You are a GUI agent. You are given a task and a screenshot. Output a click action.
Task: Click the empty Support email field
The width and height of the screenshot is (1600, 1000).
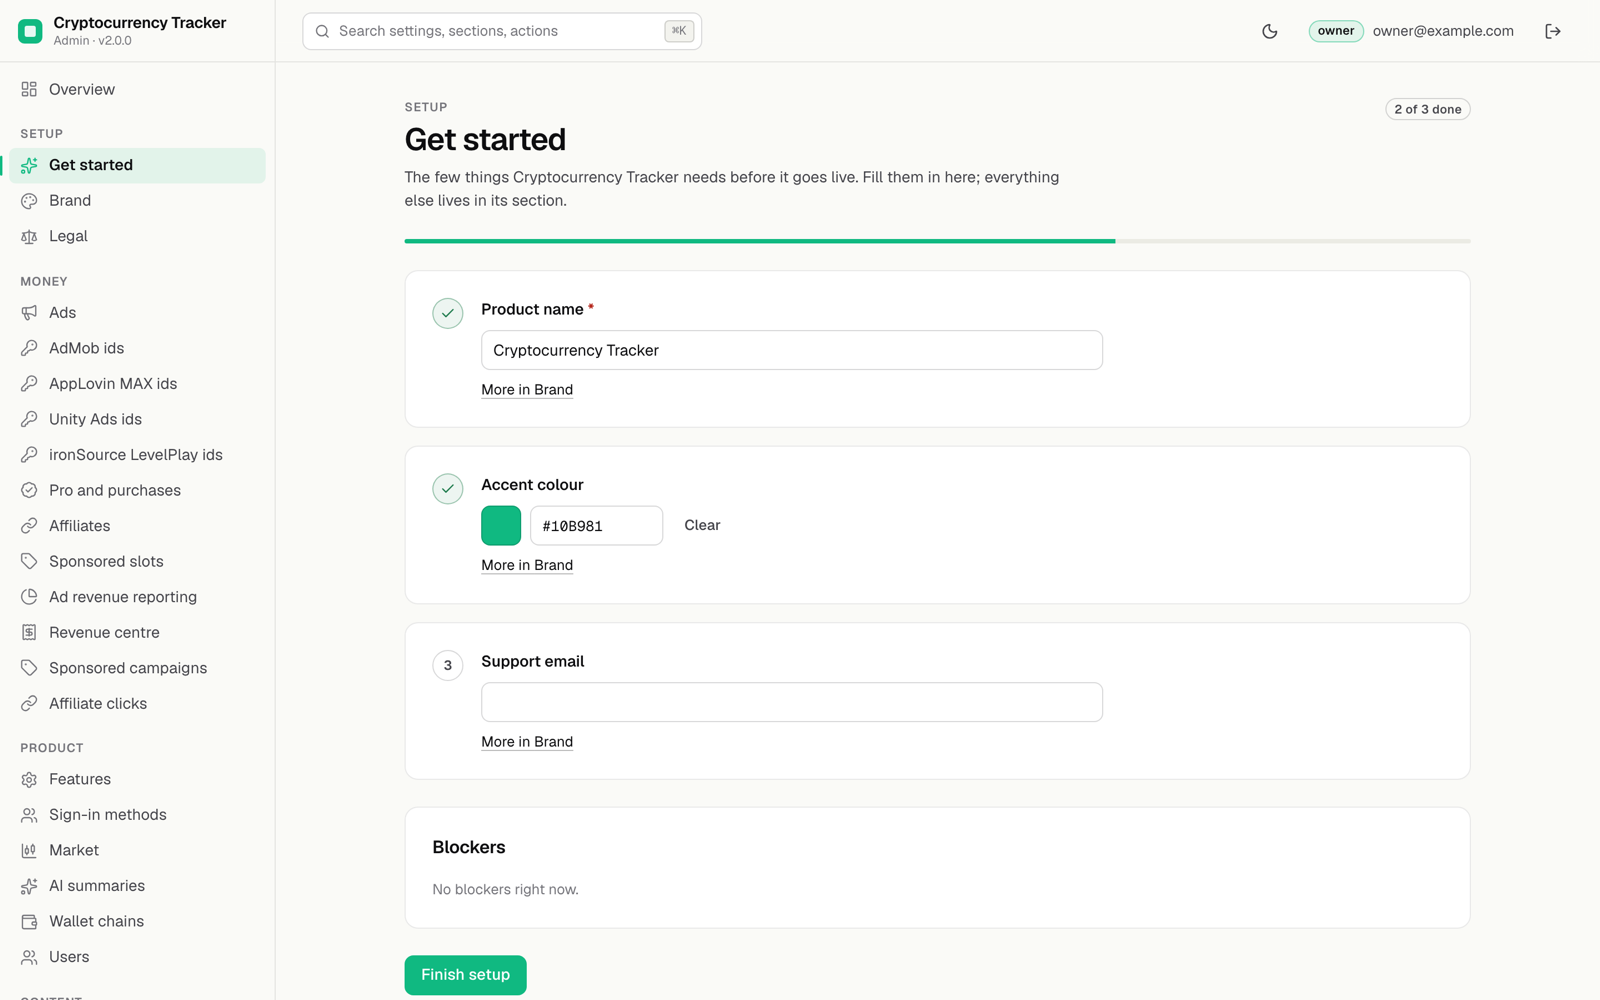click(792, 702)
